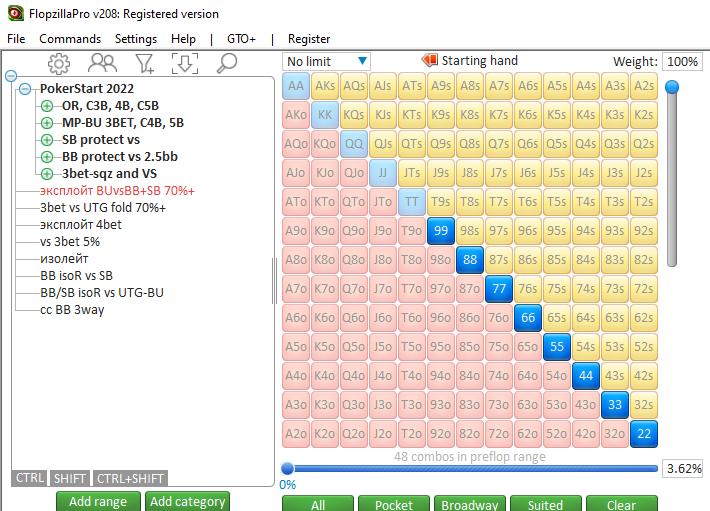Toggle the A2s hand cell

click(x=643, y=86)
